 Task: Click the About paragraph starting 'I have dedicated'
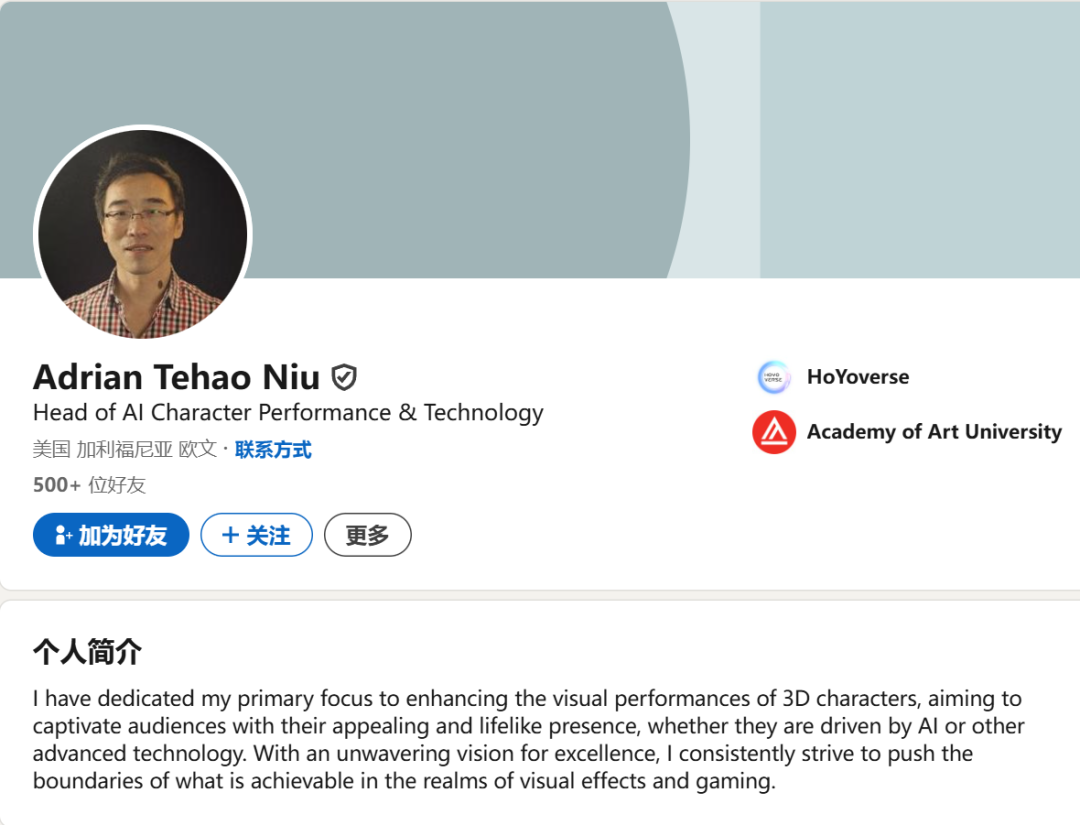point(528,740)
